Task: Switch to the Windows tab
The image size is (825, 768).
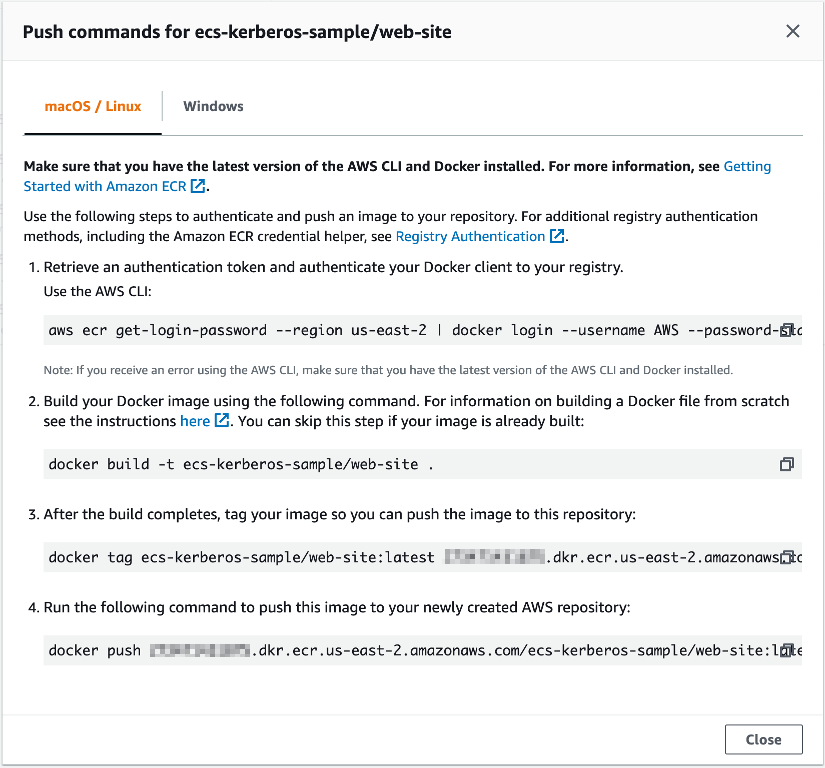Action: (x=212, y=105)
